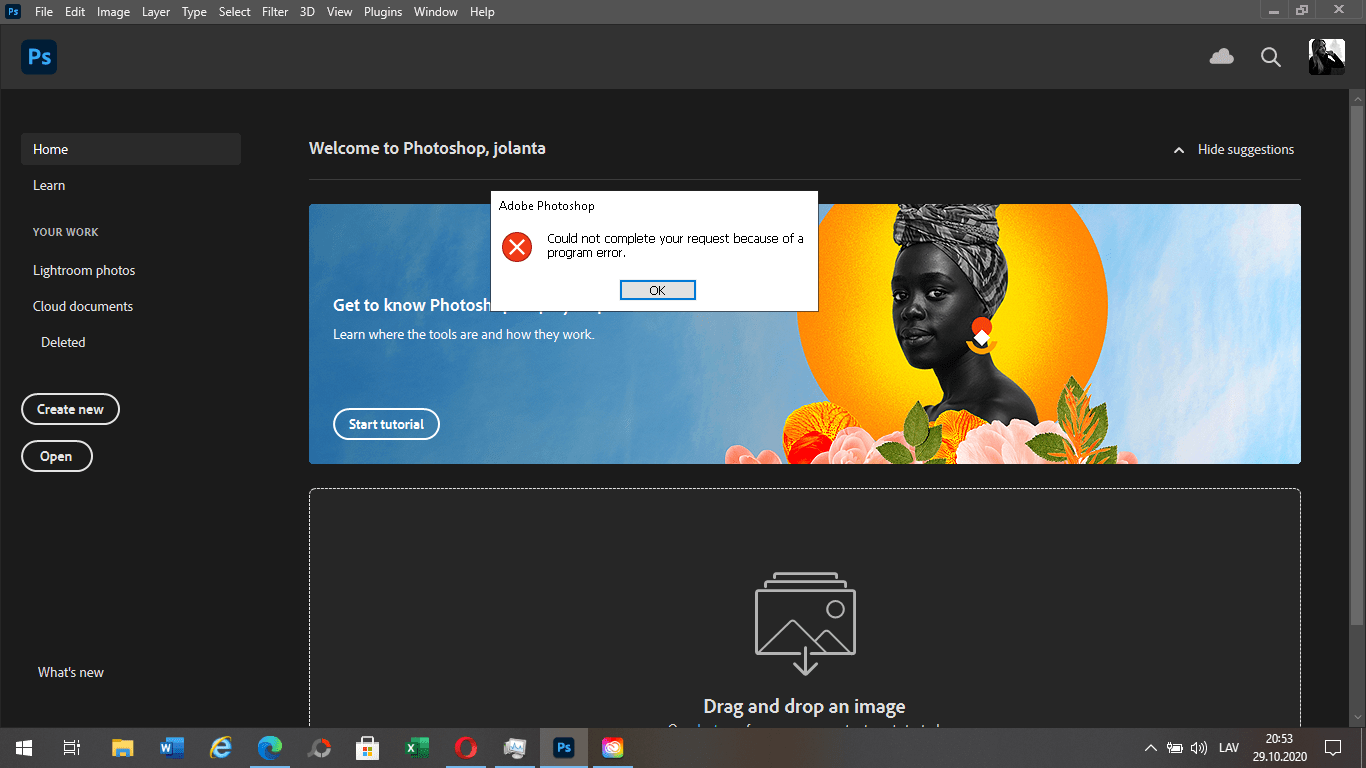Image resolution: width=1366 pixels, height=768 pixels.
Task: Click the Create new button
Action: click(70, 409)
